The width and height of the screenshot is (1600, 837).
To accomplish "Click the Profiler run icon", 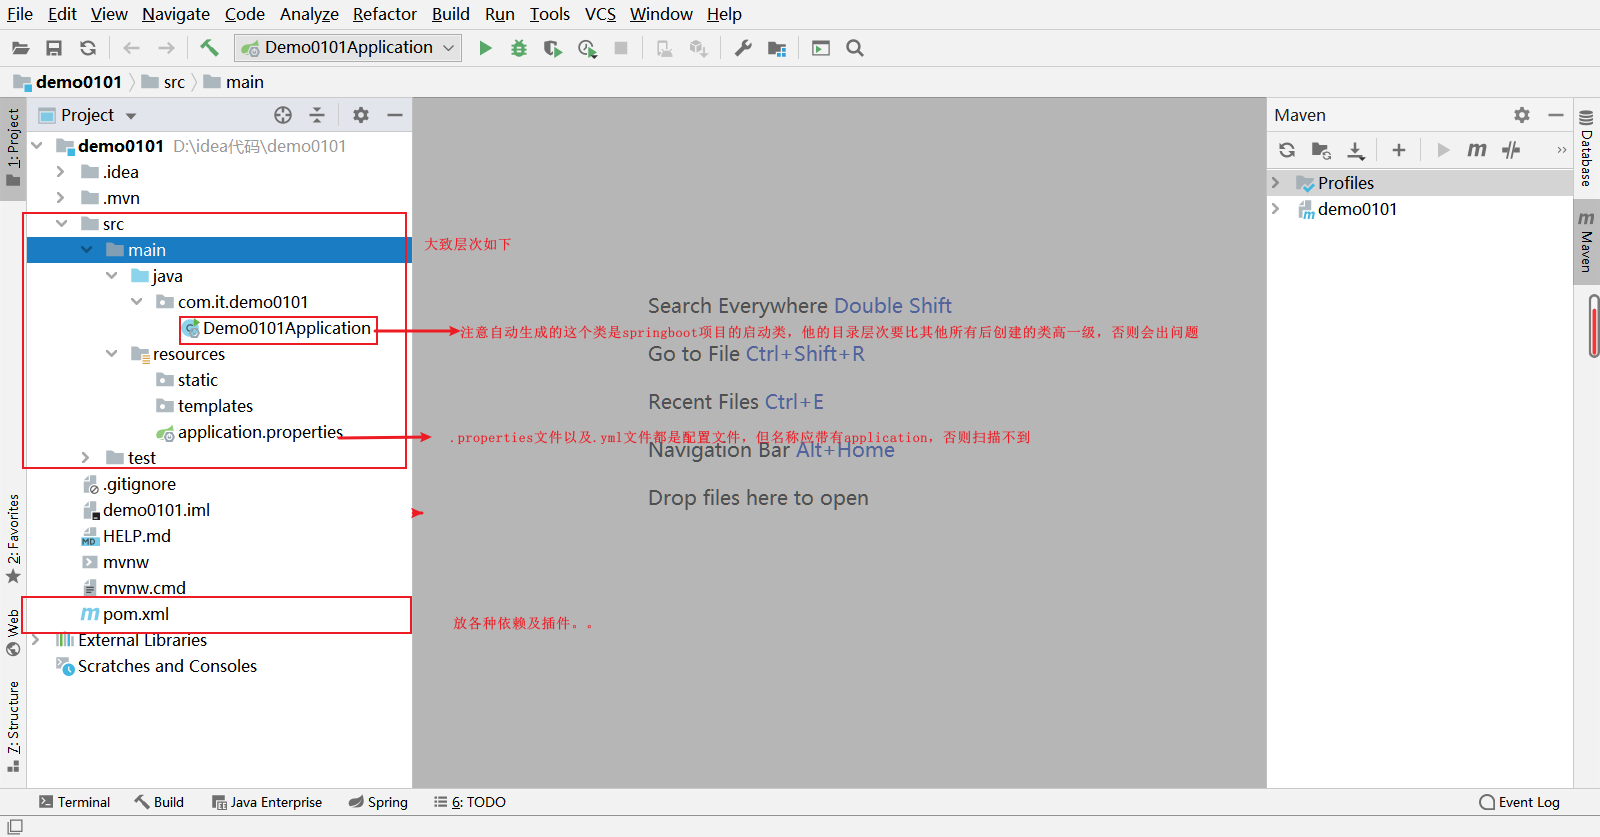I will (x=587, y=48).
